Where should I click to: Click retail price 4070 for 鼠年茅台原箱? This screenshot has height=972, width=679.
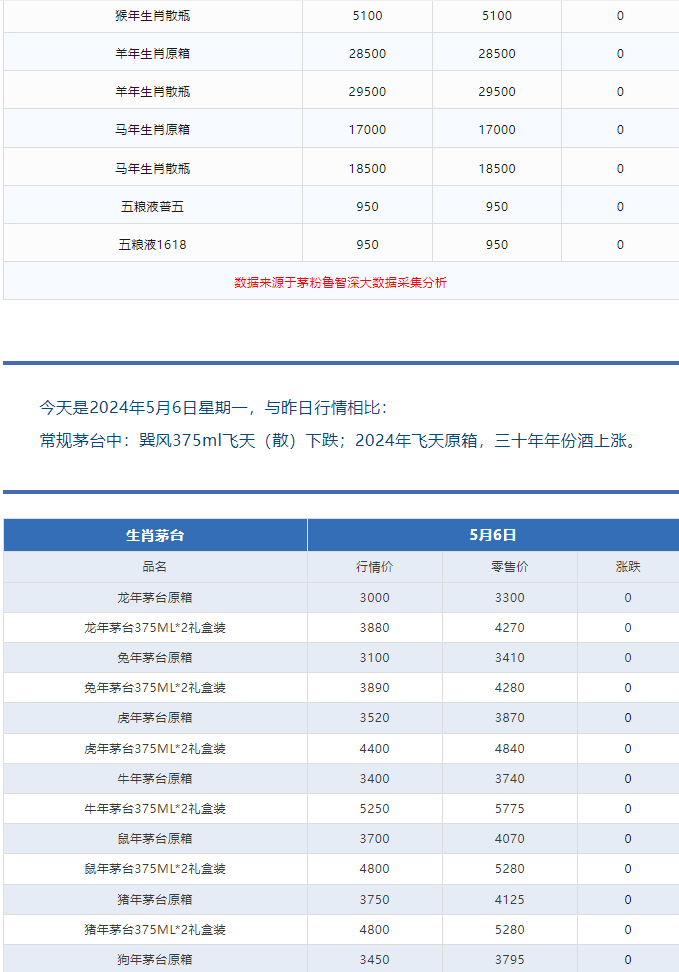pyautogui.click(x=510, y=839)
